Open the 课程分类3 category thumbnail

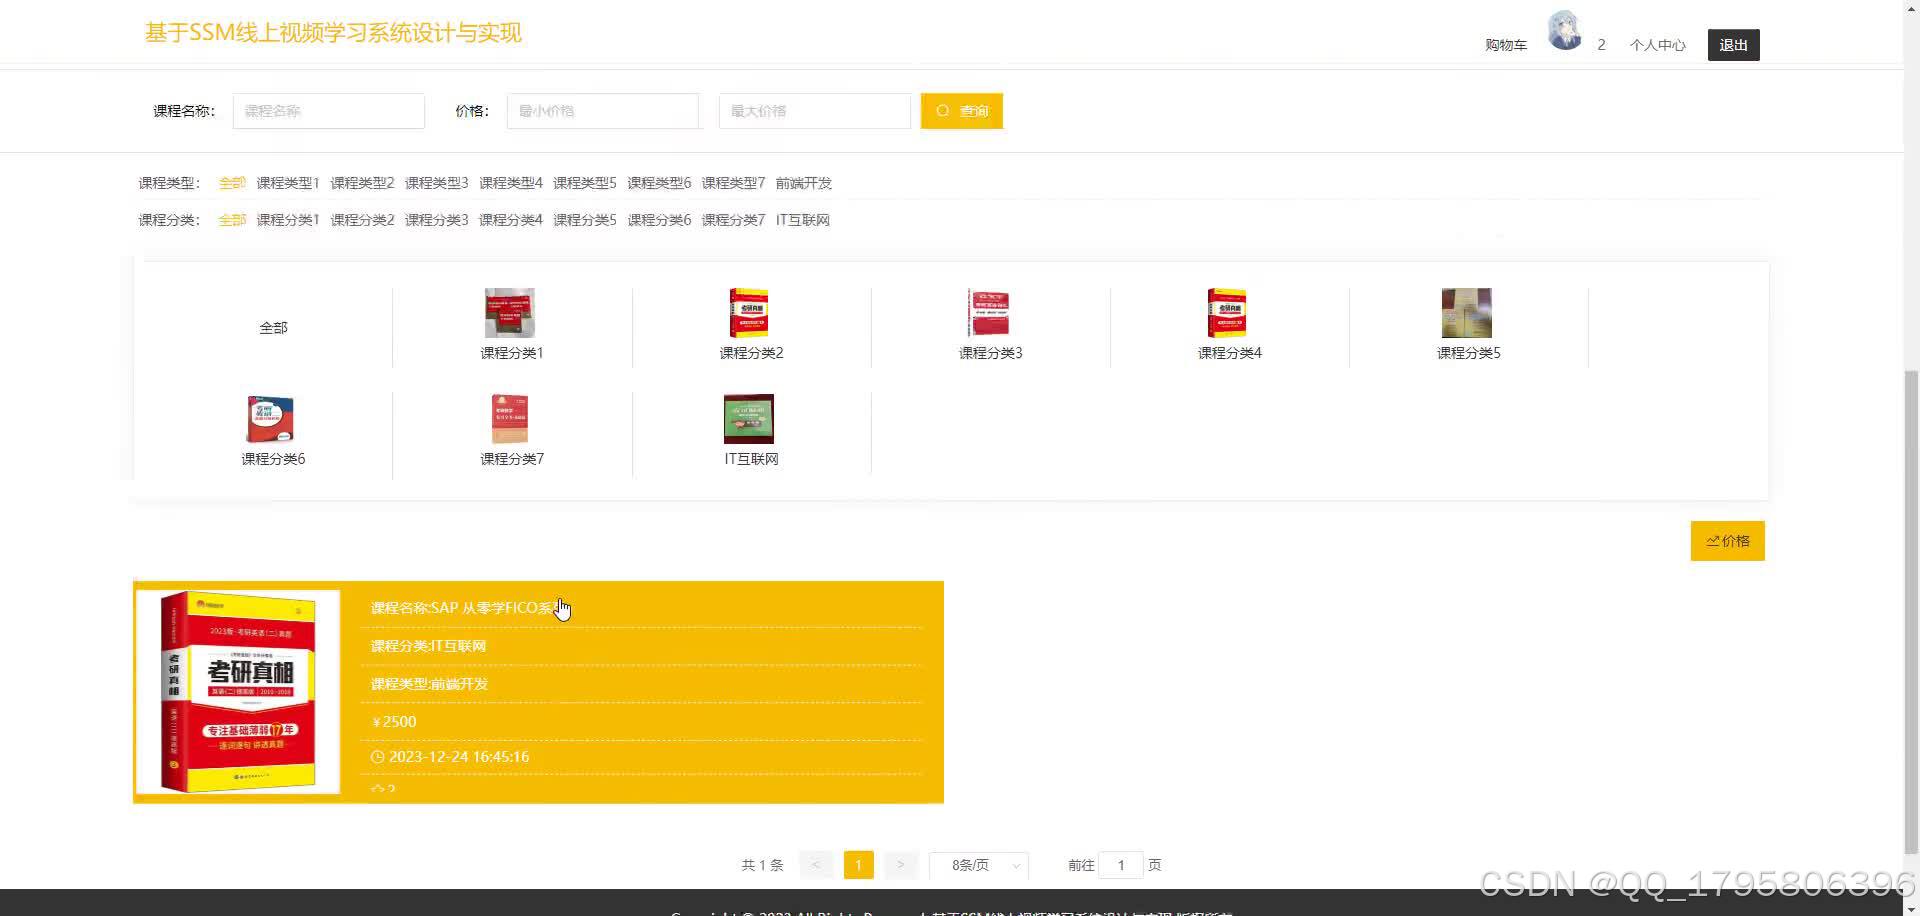(x=989, y=313)
